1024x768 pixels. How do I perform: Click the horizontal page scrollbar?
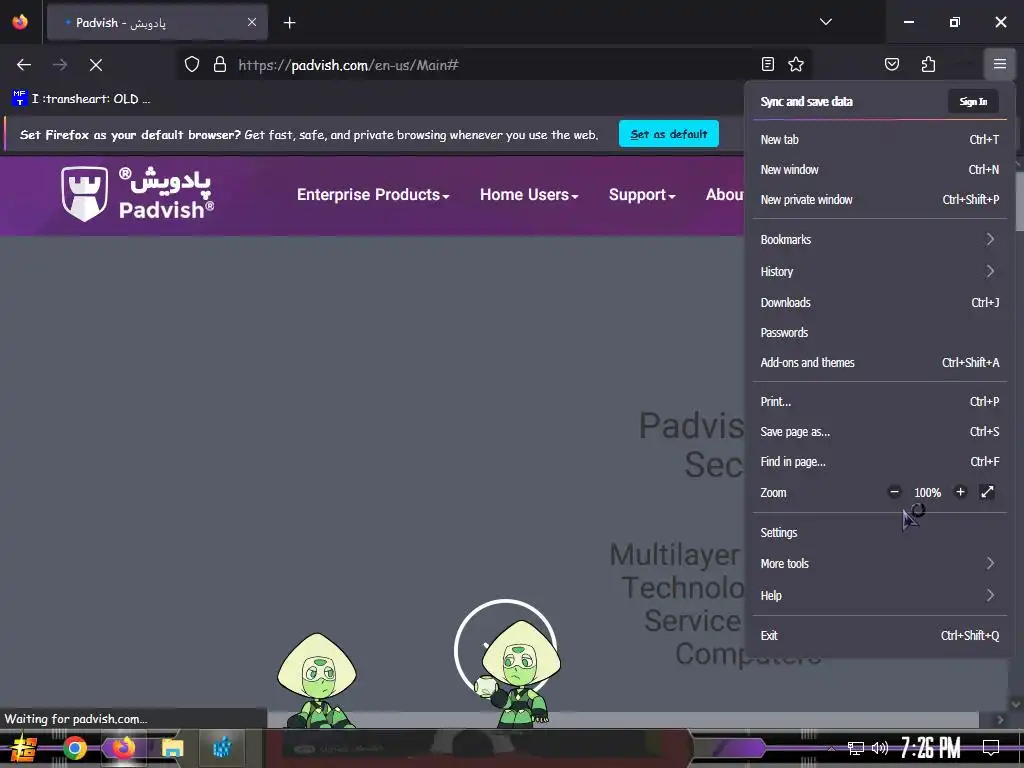(622, 720)
